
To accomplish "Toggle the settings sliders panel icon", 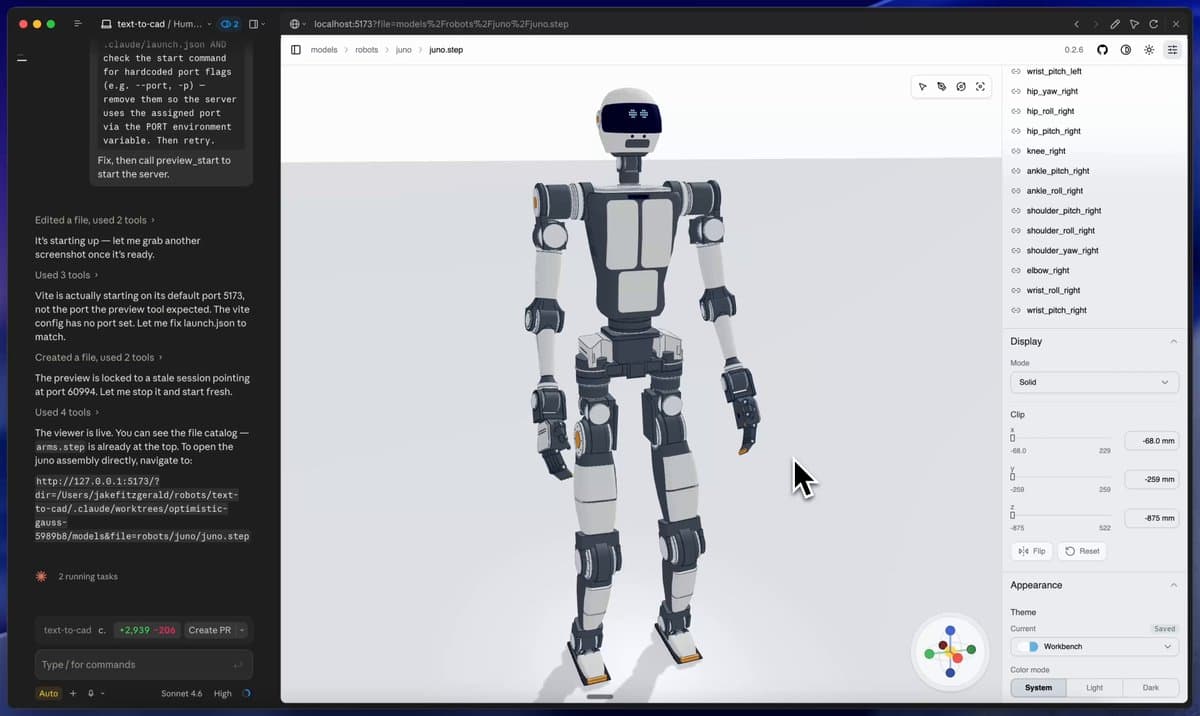I will click(1172, 50).
